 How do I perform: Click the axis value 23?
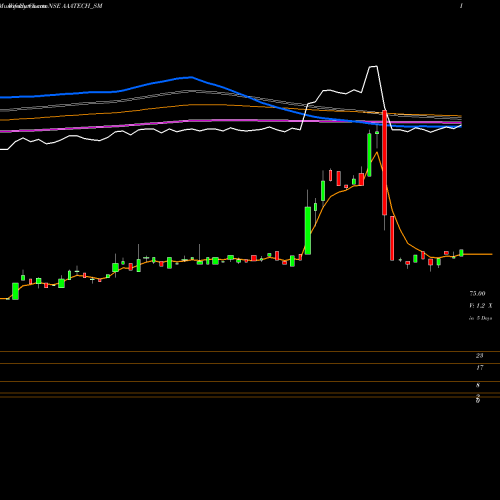tap(479, 356)
